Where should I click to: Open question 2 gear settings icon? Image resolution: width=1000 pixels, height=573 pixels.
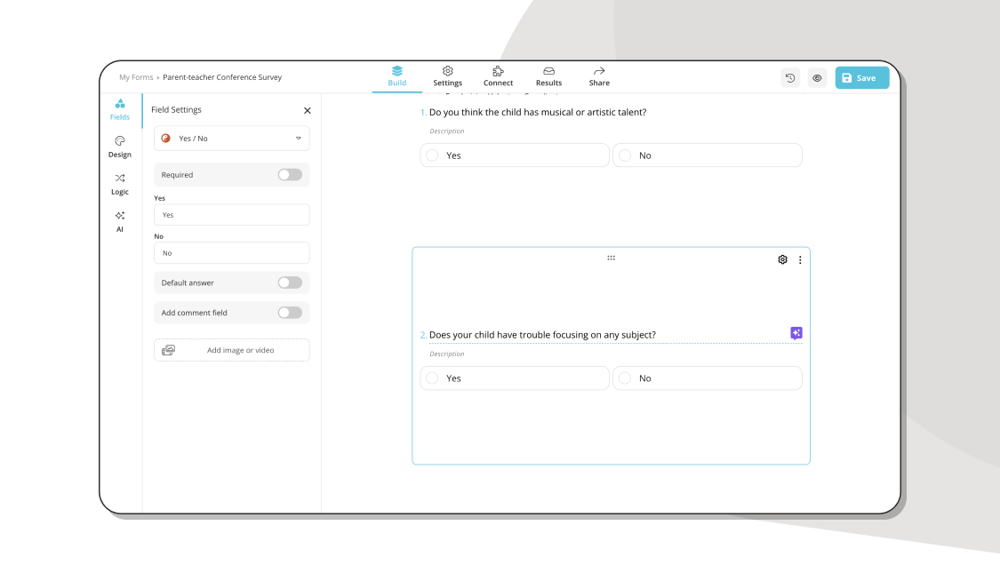pyautogui.click(x=783, y=260)
